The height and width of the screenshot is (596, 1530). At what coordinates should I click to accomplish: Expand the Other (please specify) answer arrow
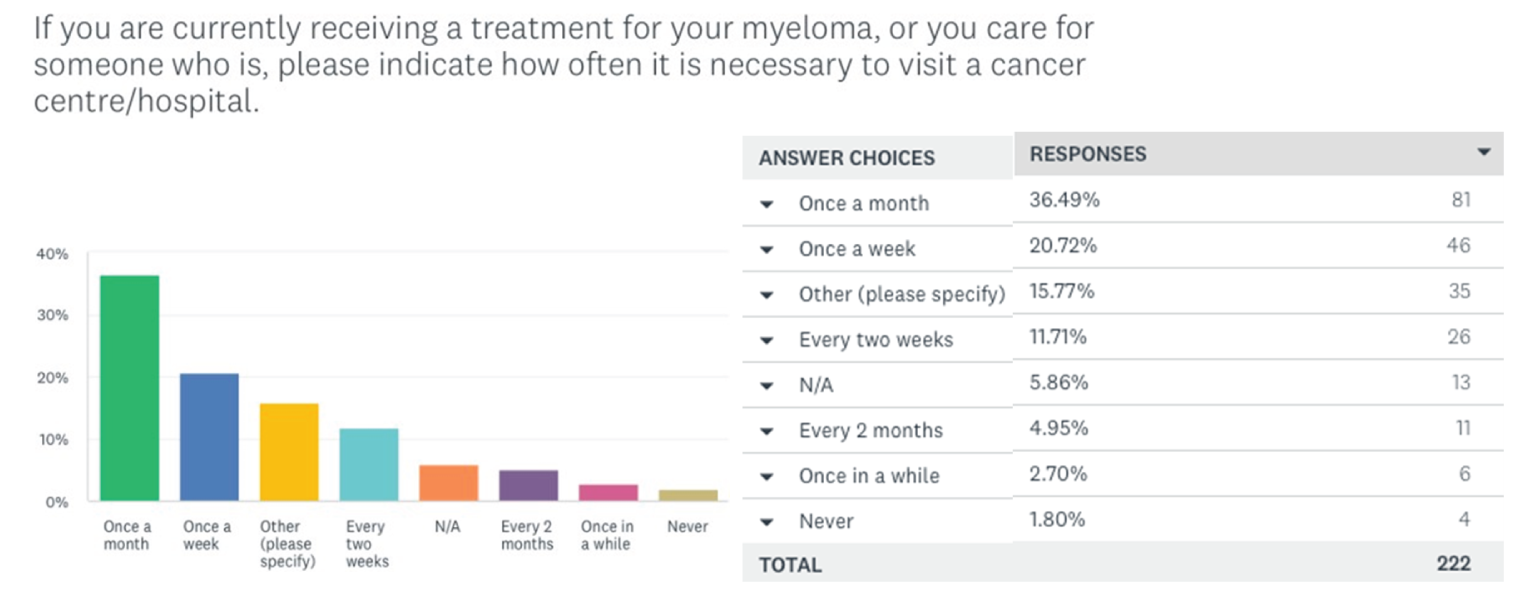[767, 295]
